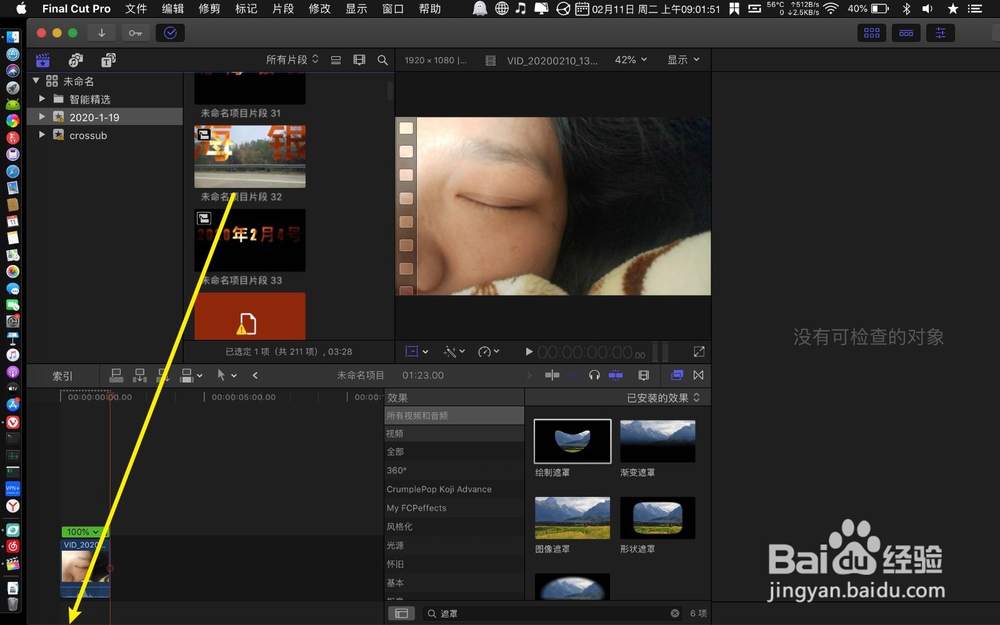Open the Effects browser icon in timeline toolbar
The image size is (1000, 625).
(x=676, y=375)
